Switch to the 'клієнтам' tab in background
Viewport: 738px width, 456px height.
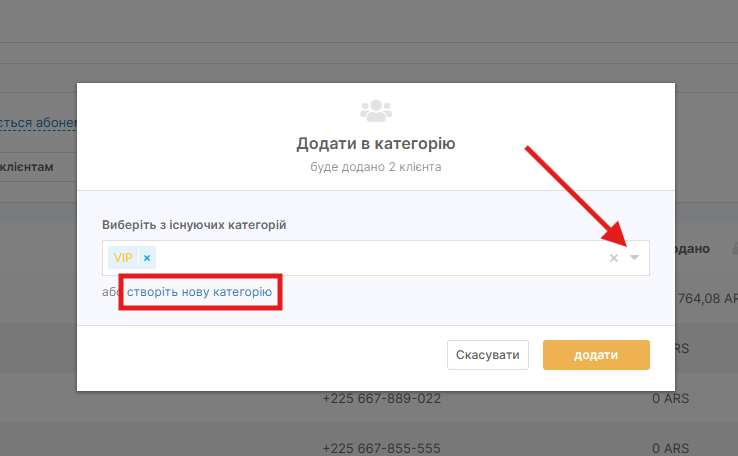coord(27,166)
